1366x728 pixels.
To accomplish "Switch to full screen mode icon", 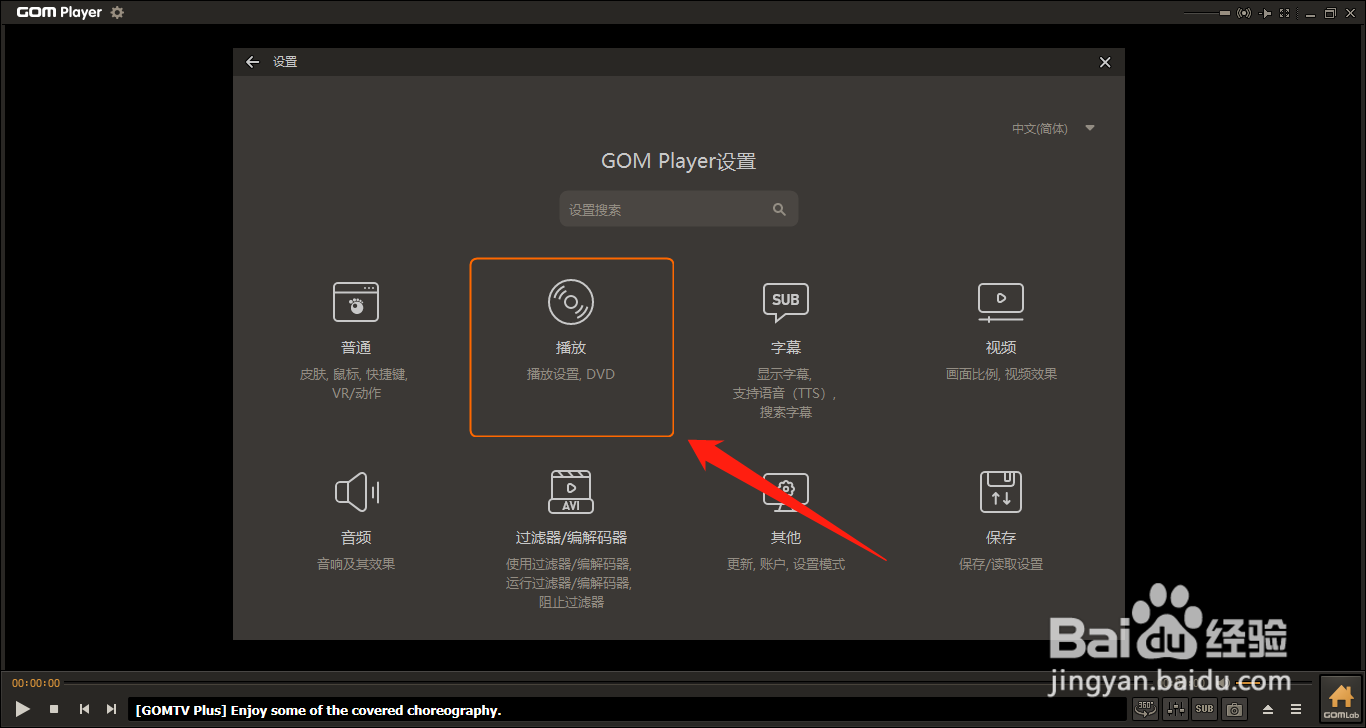I will pyautogui.click(x=1285, y=13).
